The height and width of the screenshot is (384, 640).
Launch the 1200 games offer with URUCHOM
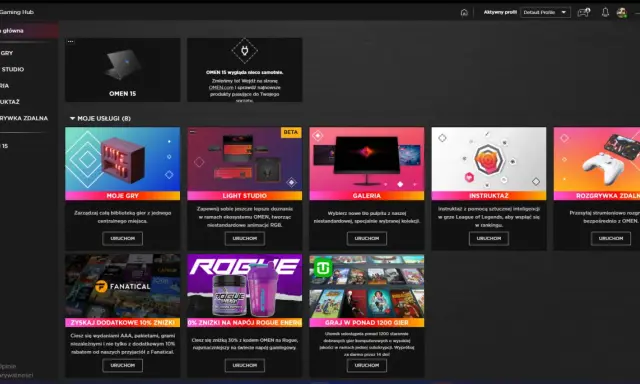(x=367, y=365)
